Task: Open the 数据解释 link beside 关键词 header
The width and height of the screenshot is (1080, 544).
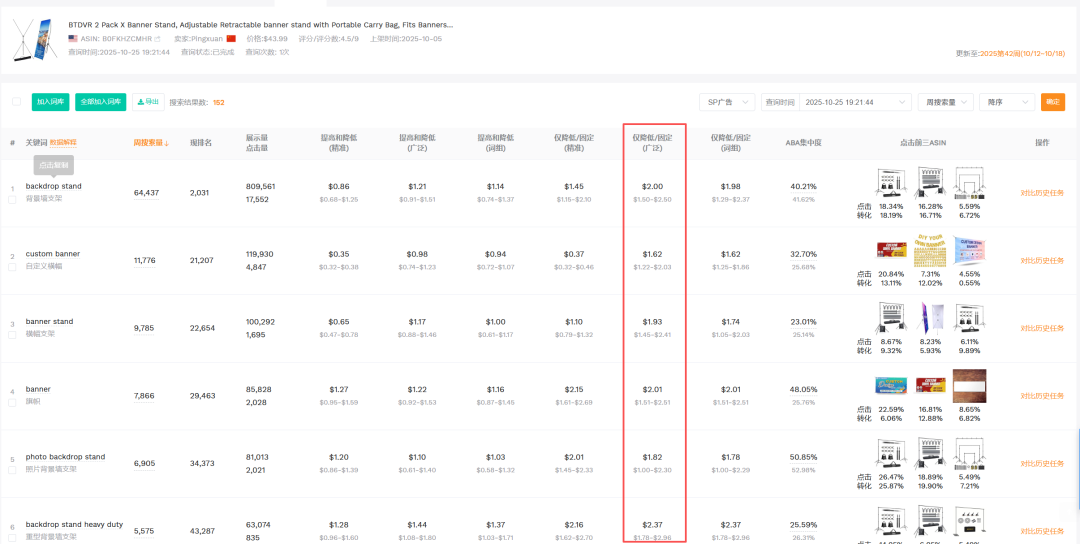Action: 63,143
